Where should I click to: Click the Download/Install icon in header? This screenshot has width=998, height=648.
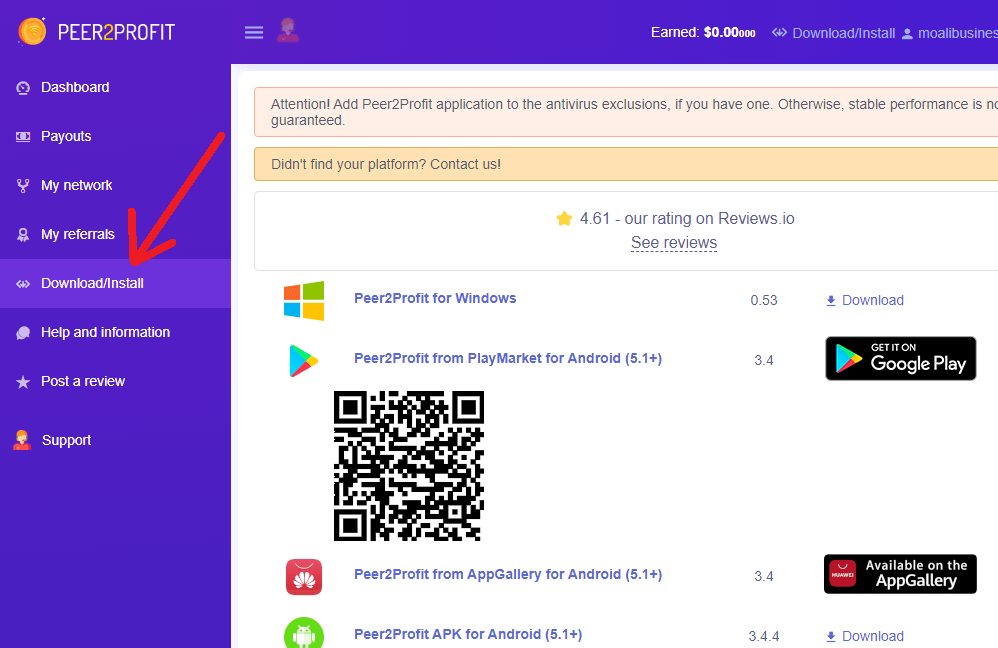(779, 32)
